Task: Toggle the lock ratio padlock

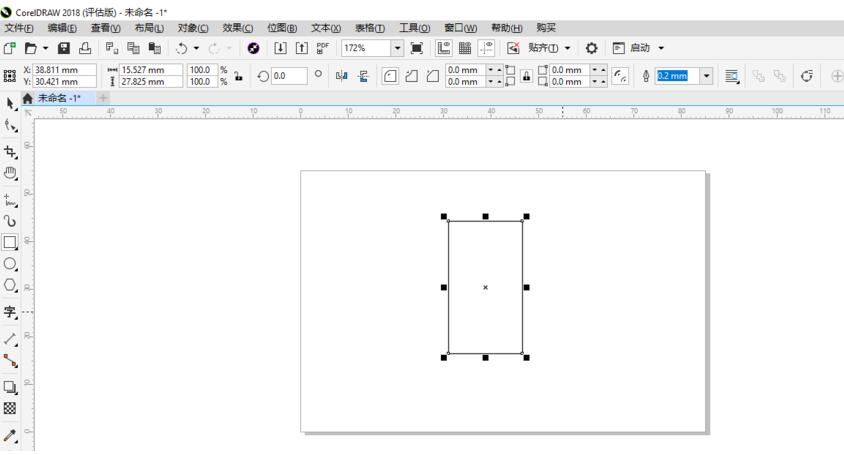Action: point(238,76)
